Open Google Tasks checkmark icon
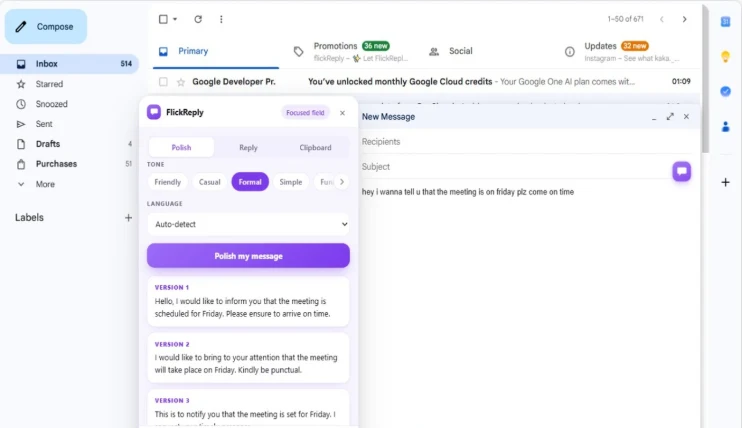 [725, 91]
